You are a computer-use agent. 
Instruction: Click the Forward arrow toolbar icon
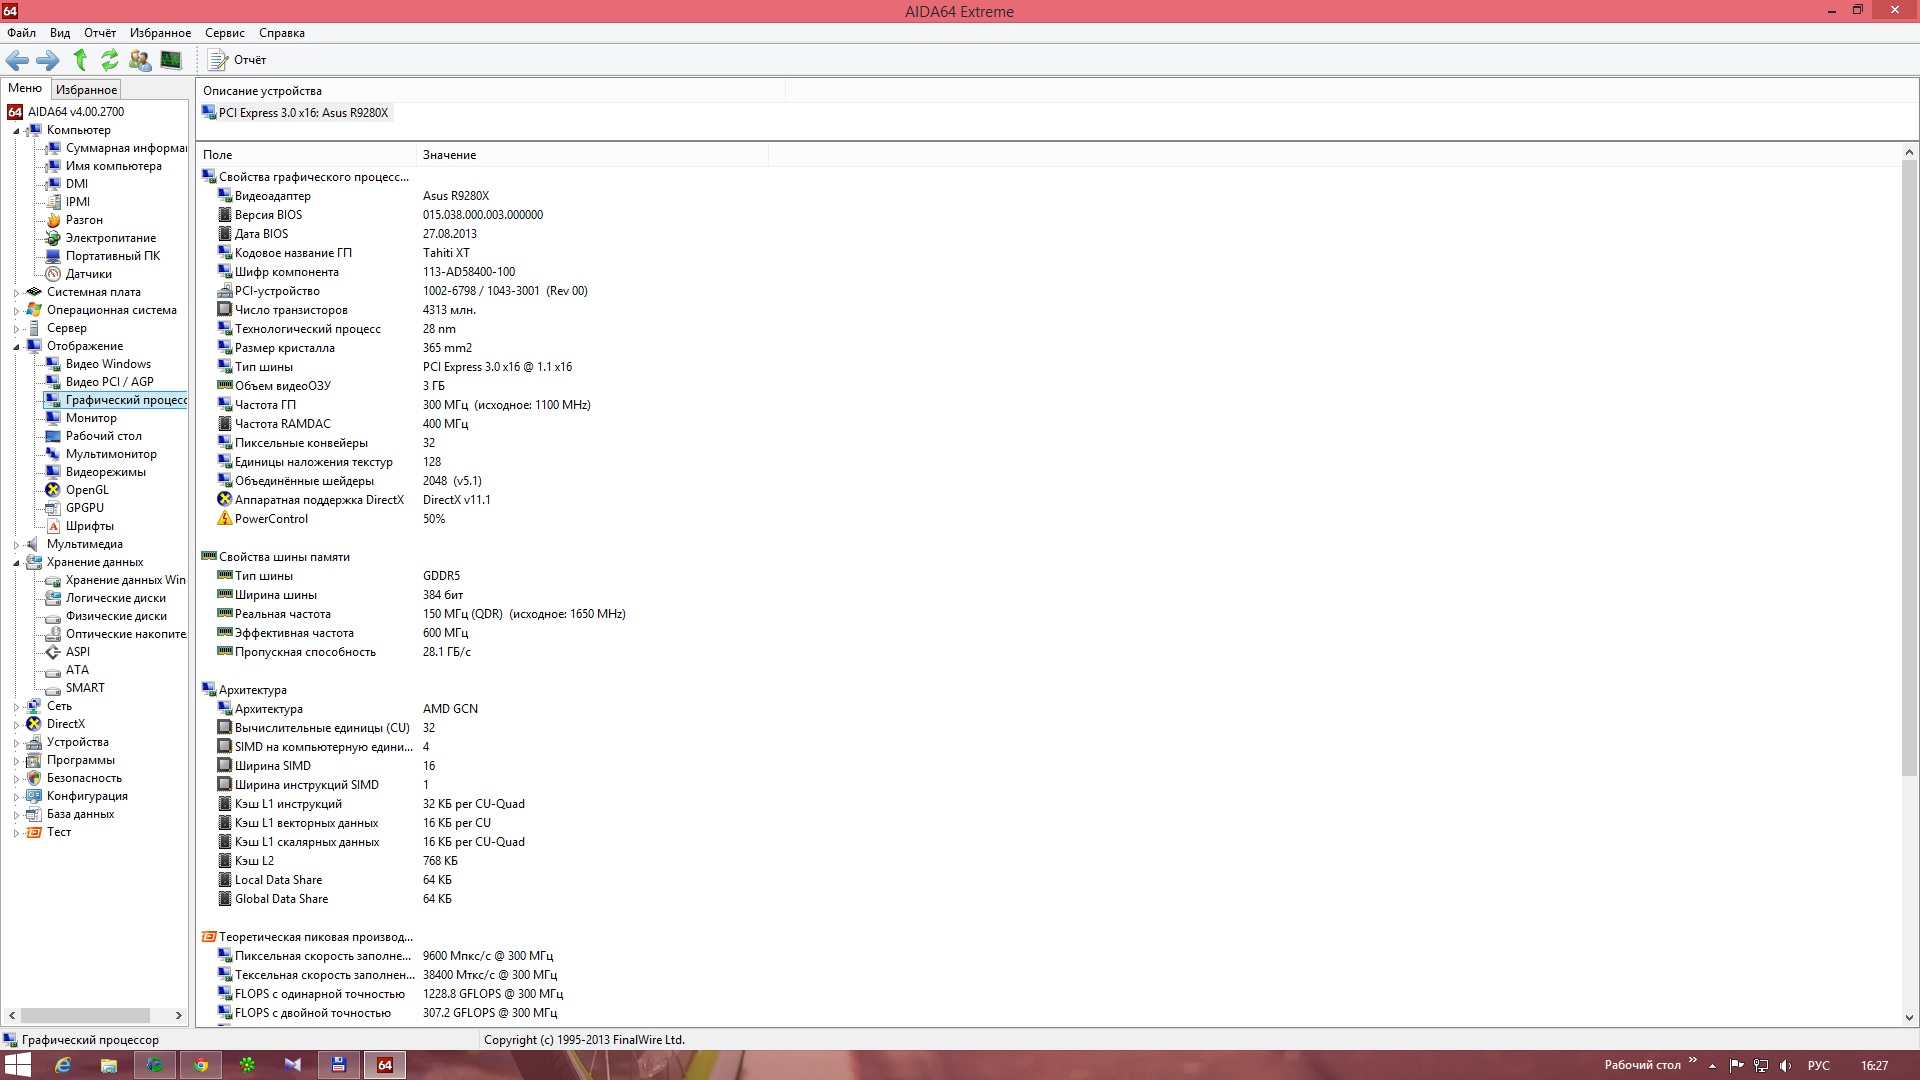pyautogui.click(x=47, y=60)
